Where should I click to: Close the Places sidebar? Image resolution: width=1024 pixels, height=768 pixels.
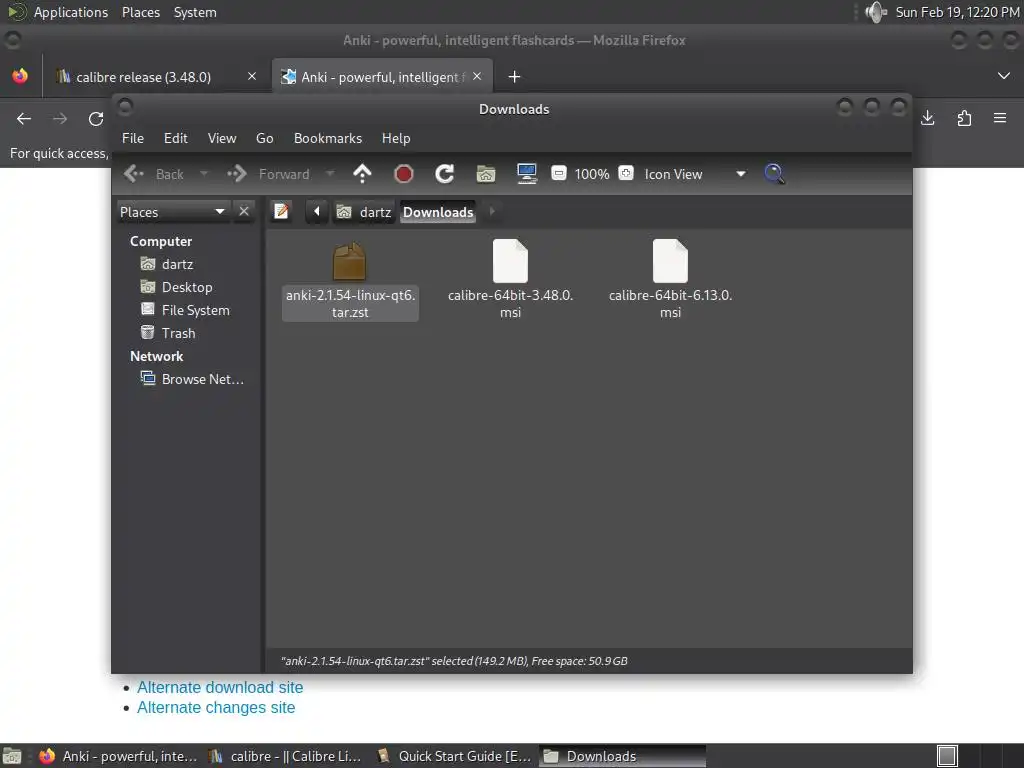pyautogui.click(x=244, y=212)
